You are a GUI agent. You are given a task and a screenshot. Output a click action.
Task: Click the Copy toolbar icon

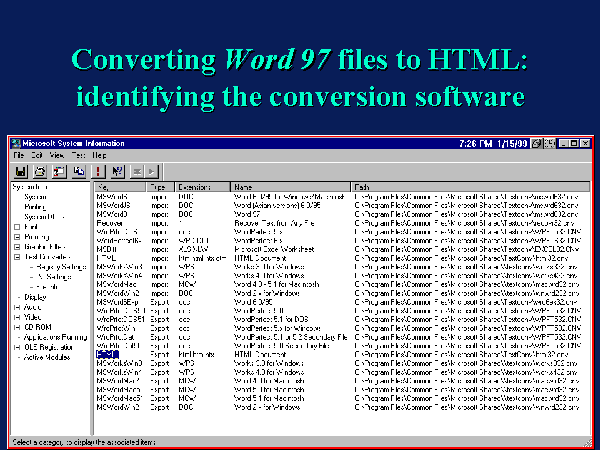pos(79,171)
